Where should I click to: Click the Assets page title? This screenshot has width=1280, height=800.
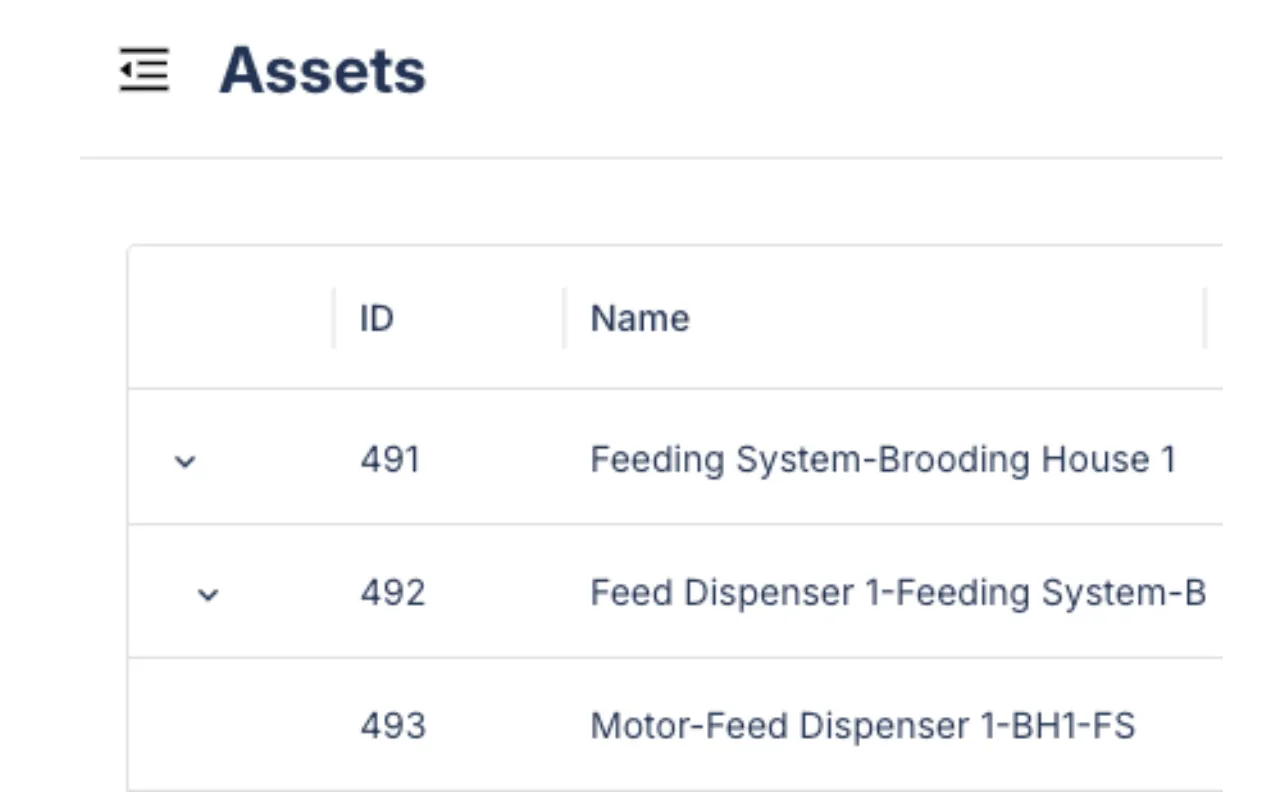point(322,71)
